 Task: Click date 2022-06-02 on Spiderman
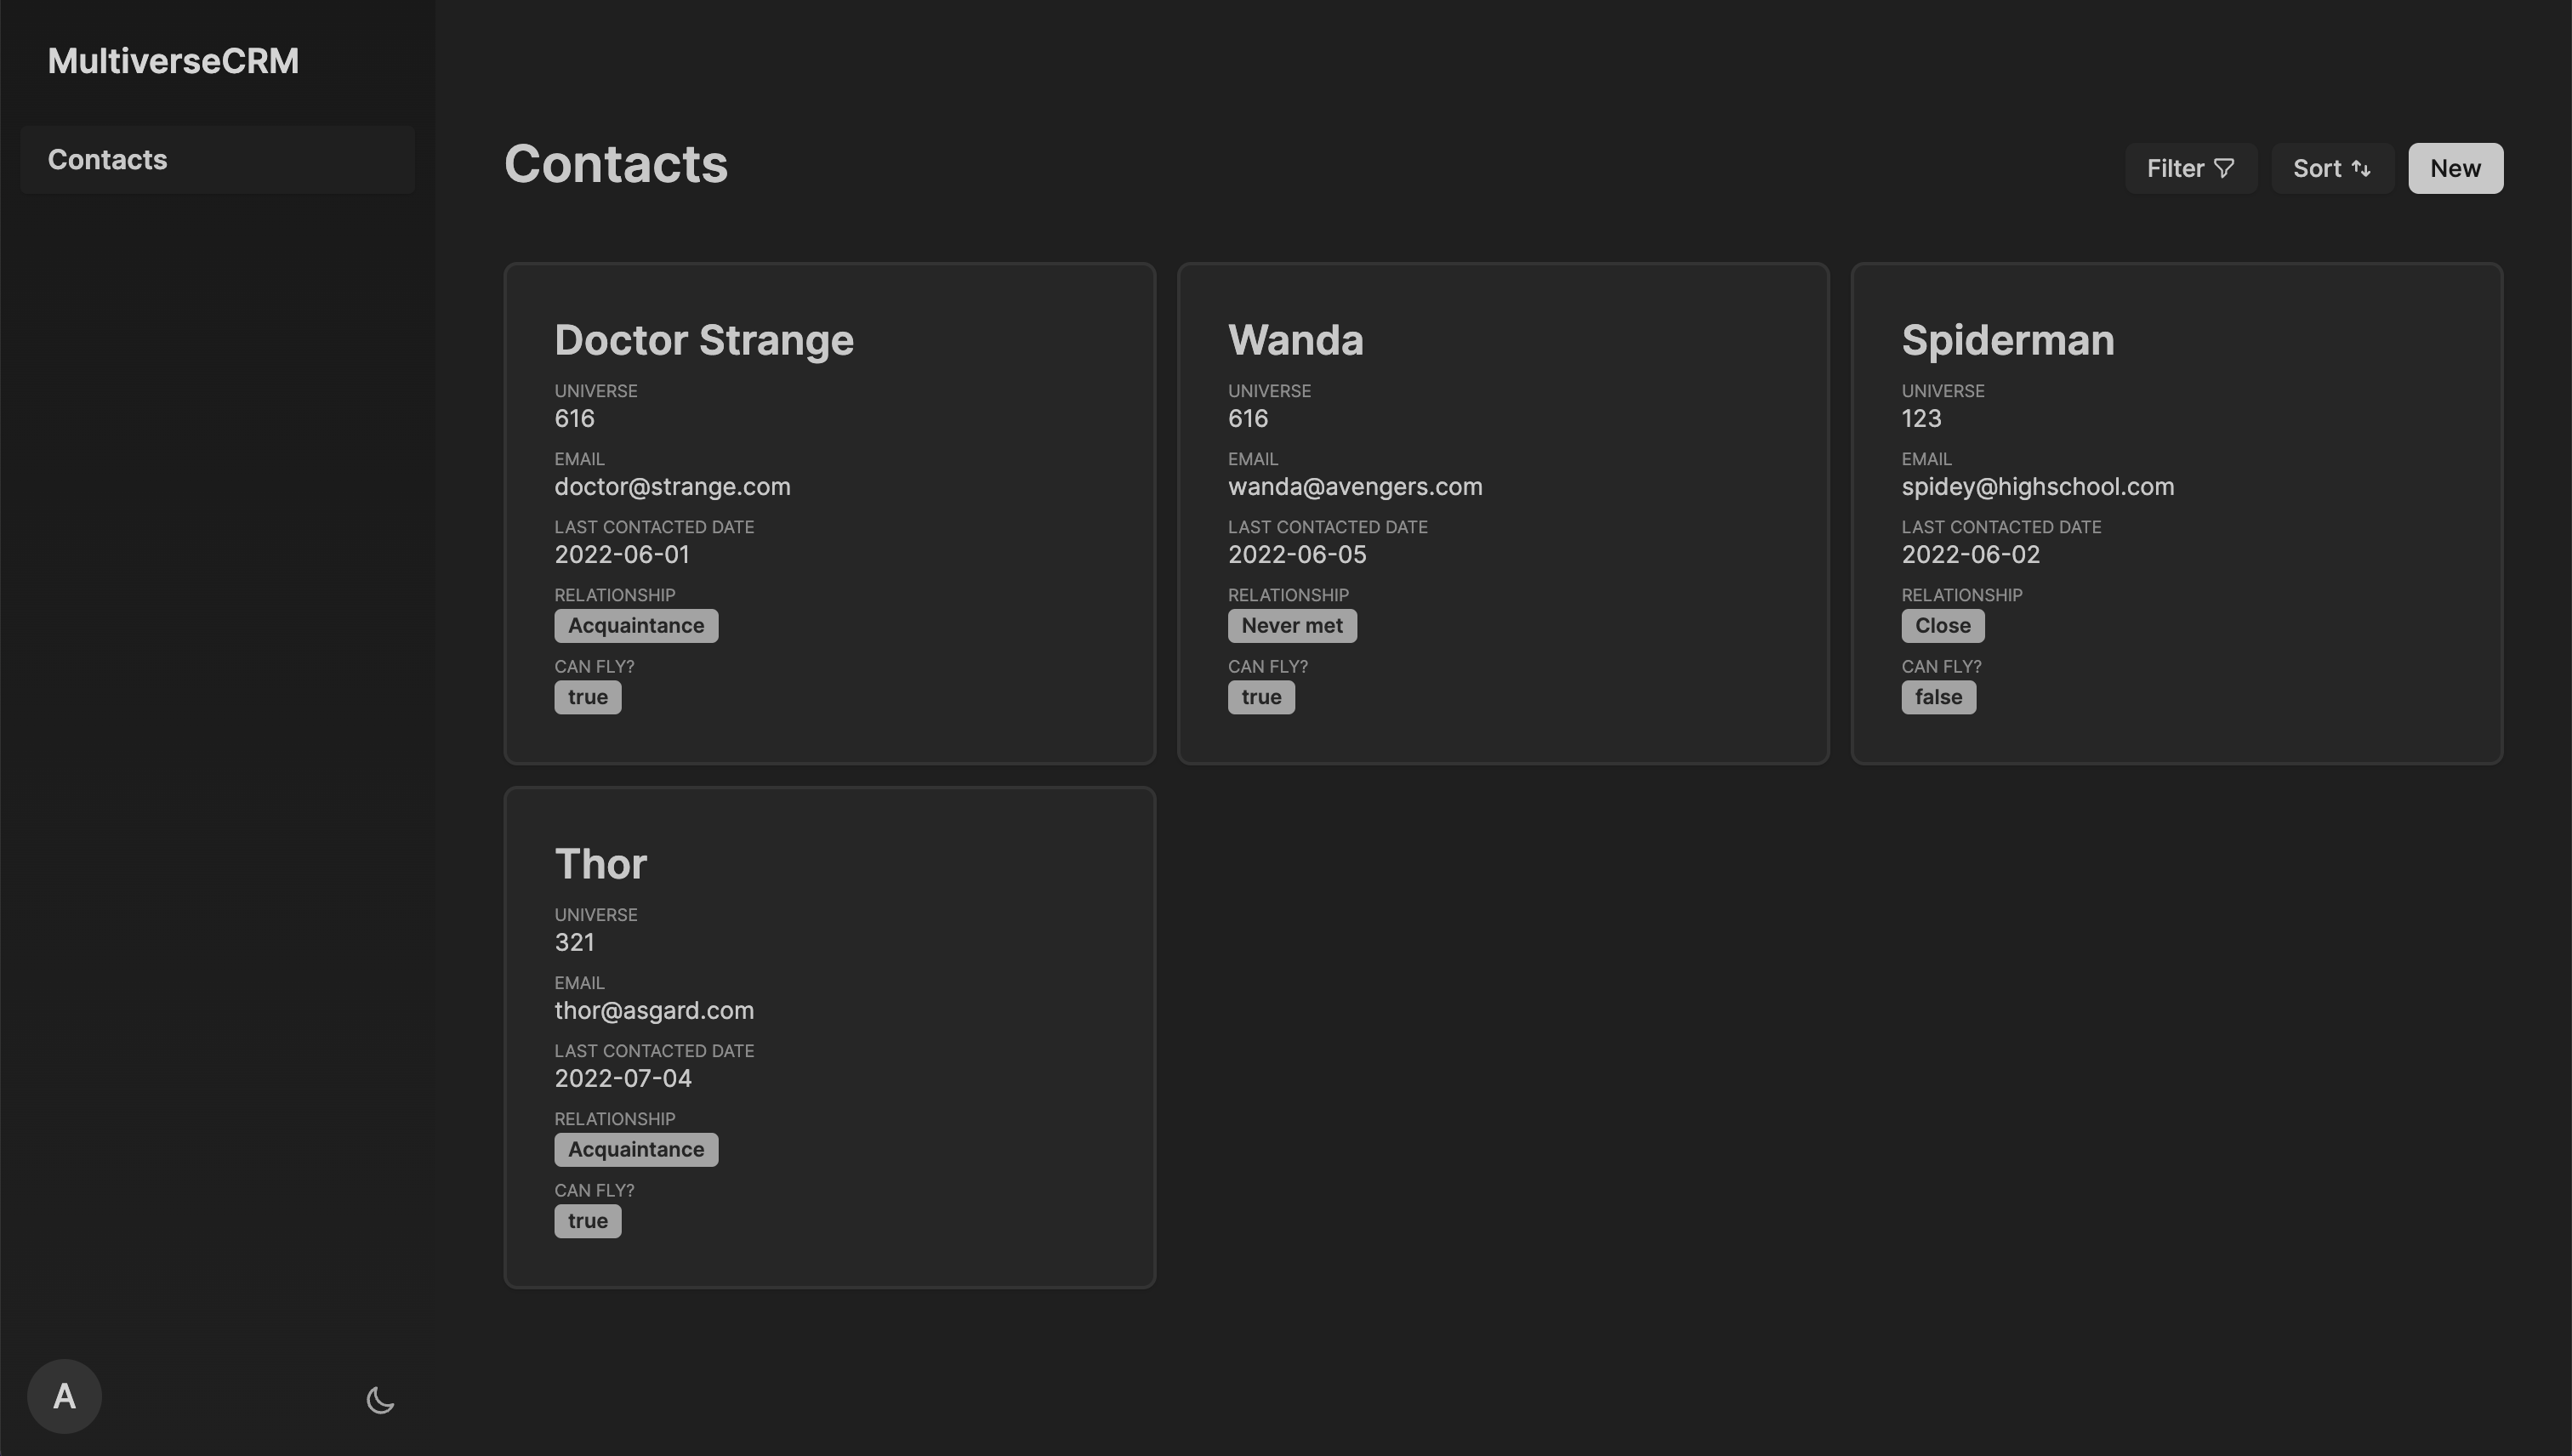coord(1970,555)
